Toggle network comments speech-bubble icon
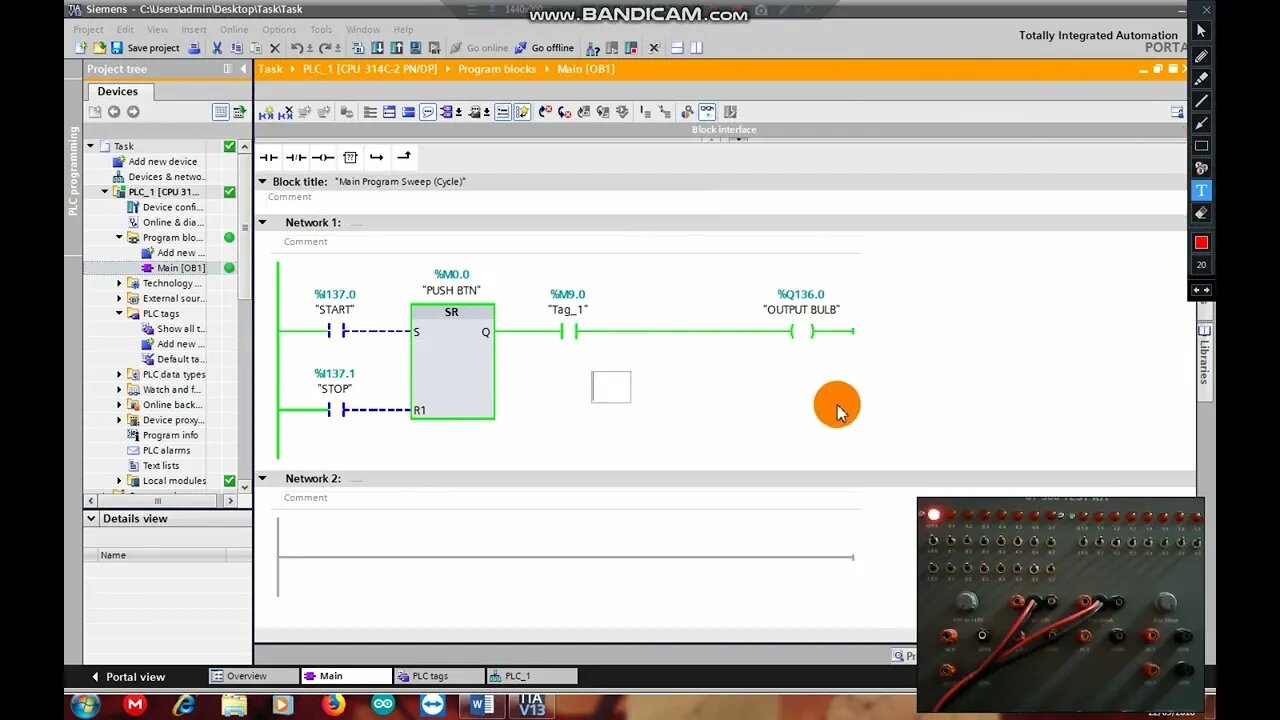The image size is (1280, 720). (x=428, y=112)
